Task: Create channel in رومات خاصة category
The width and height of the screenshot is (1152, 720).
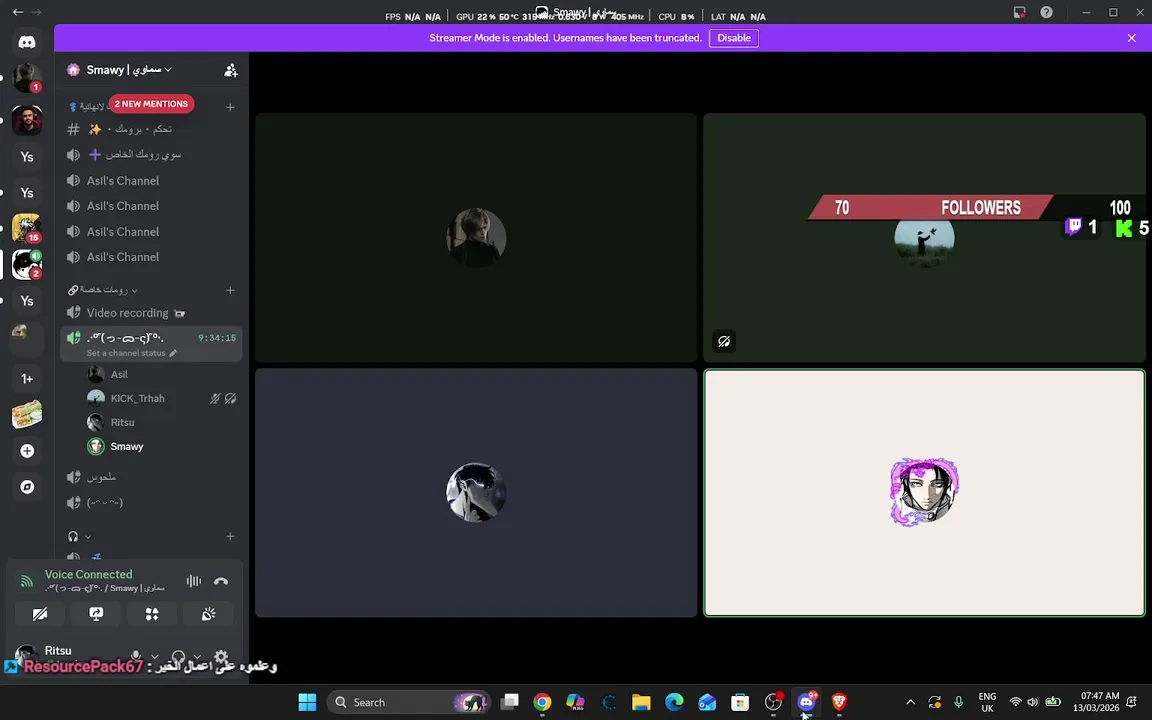Action: [x=230, y=290]
